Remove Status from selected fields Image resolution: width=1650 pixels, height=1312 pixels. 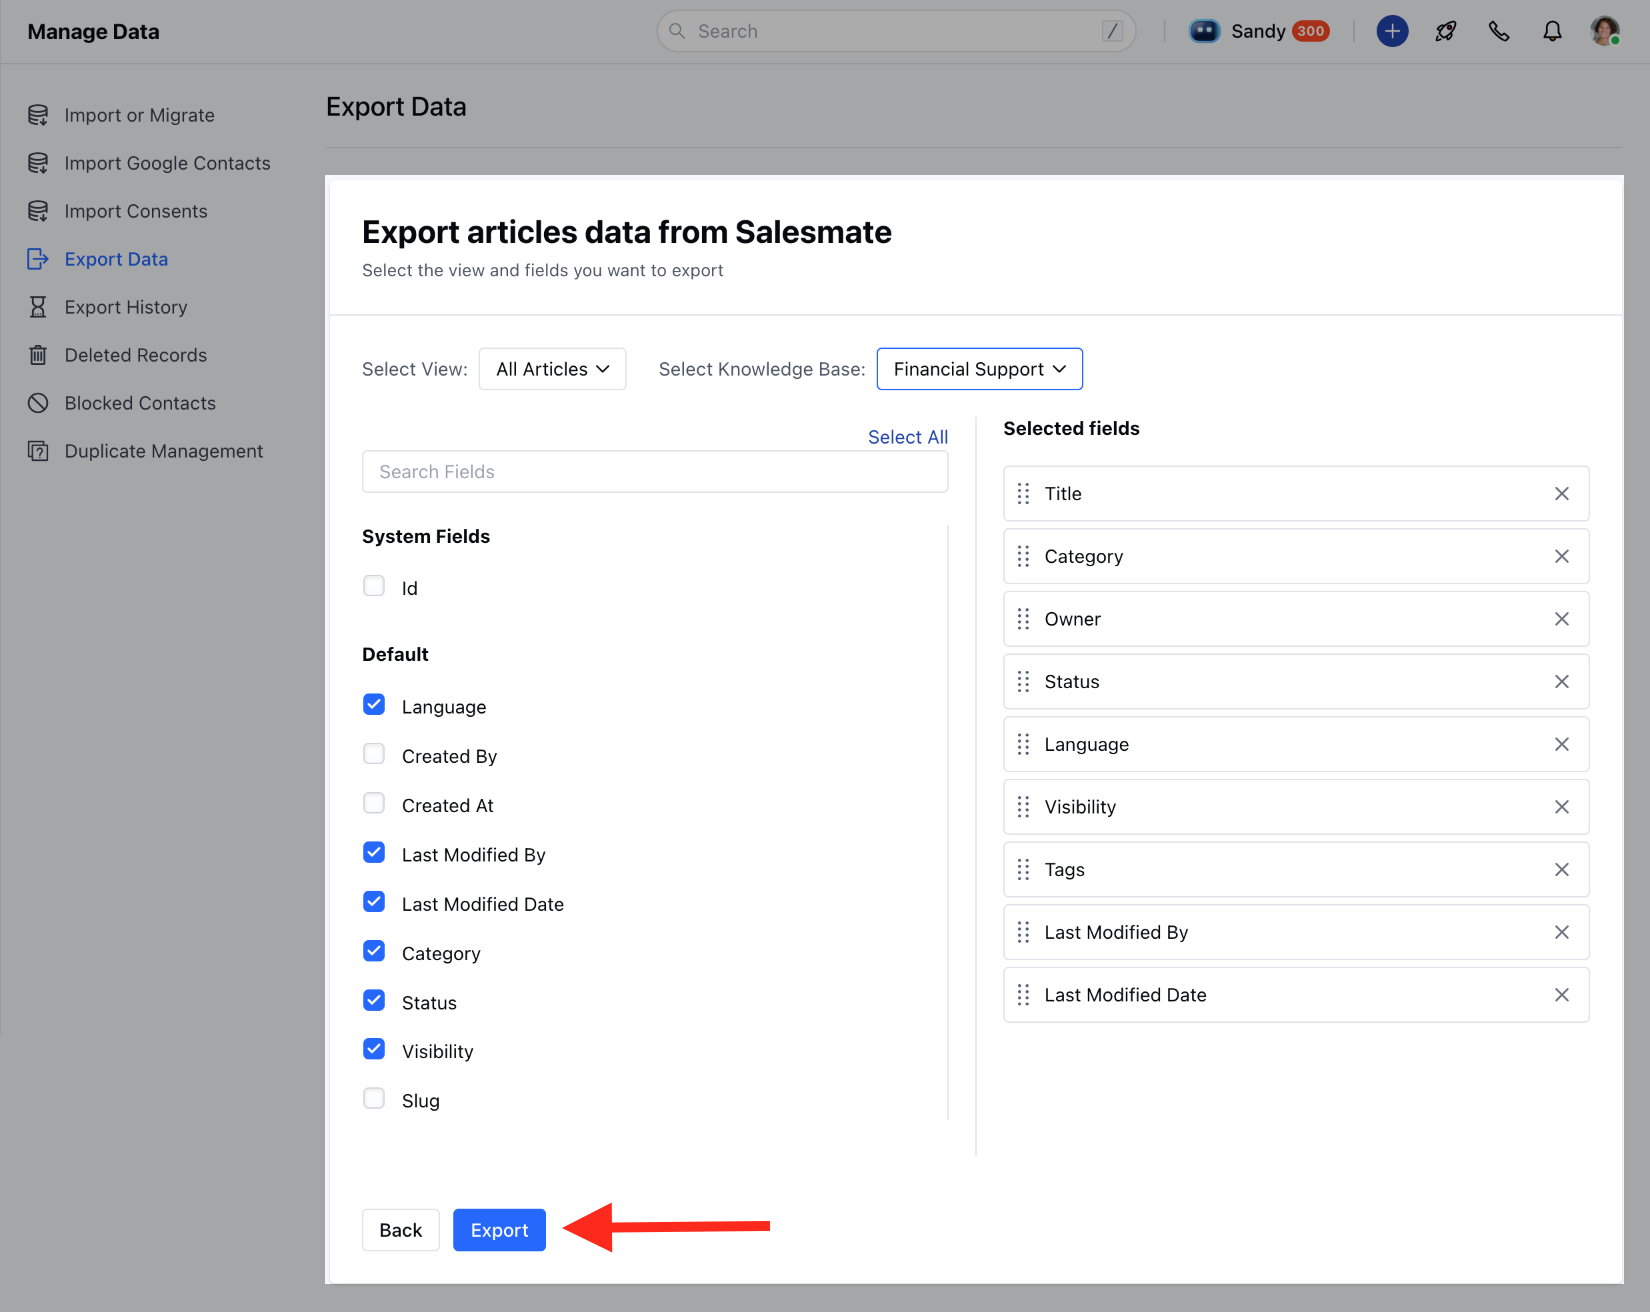pyautogui.click(x=1562, y=682)
